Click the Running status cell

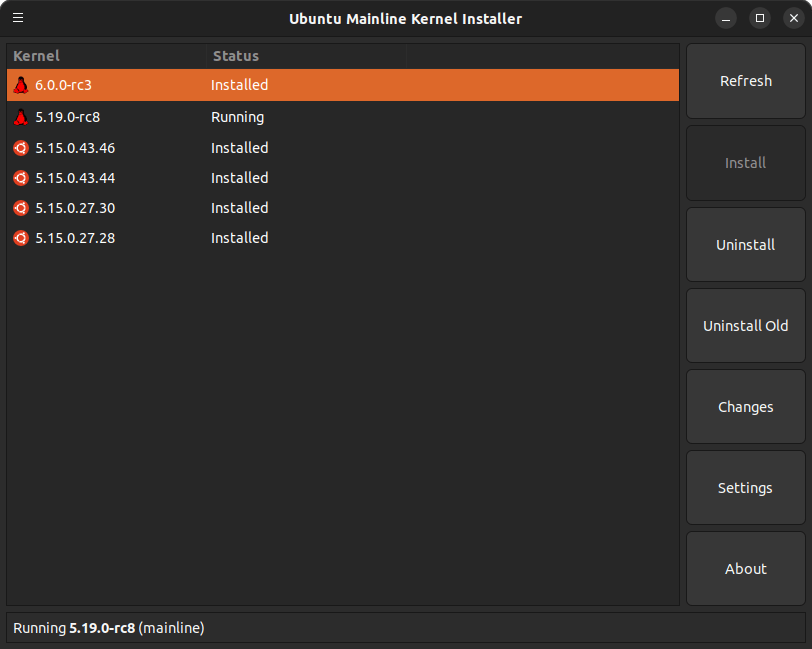238,118
